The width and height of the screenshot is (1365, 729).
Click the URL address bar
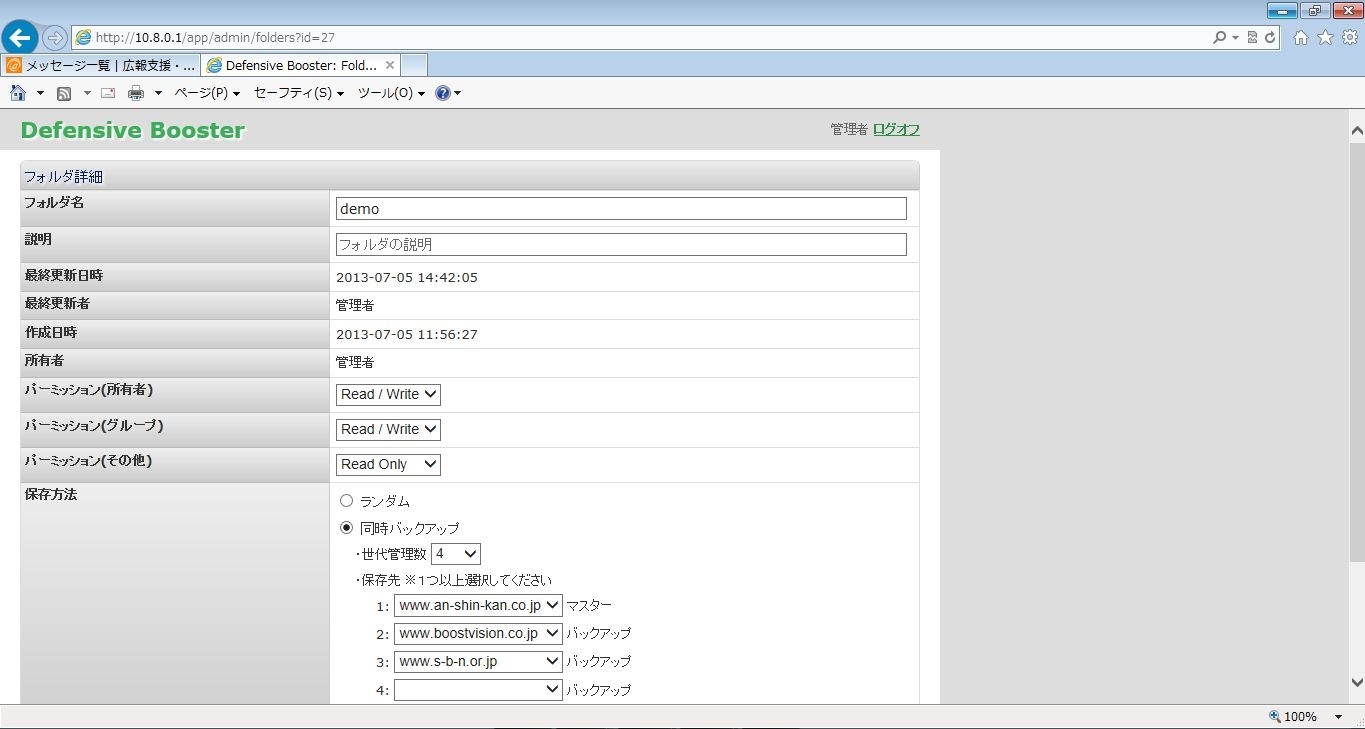click(640, 38)
